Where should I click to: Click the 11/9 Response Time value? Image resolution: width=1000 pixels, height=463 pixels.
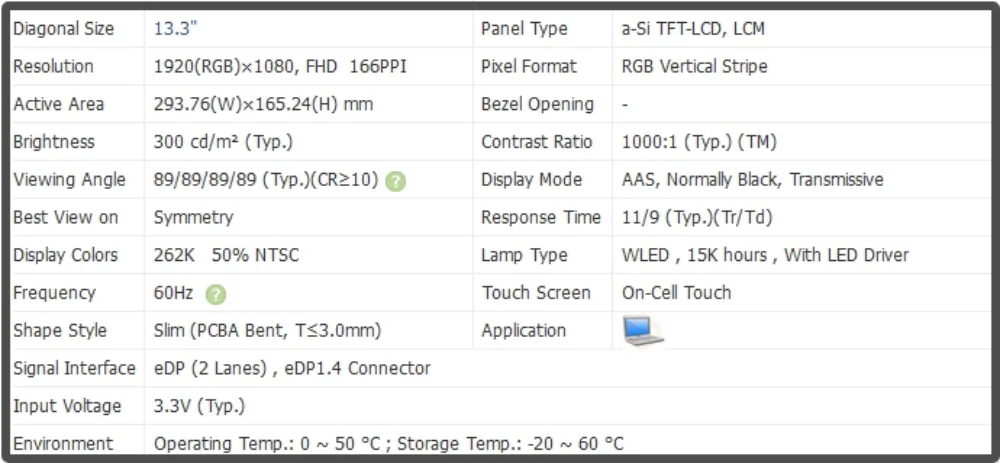[697, 217]
